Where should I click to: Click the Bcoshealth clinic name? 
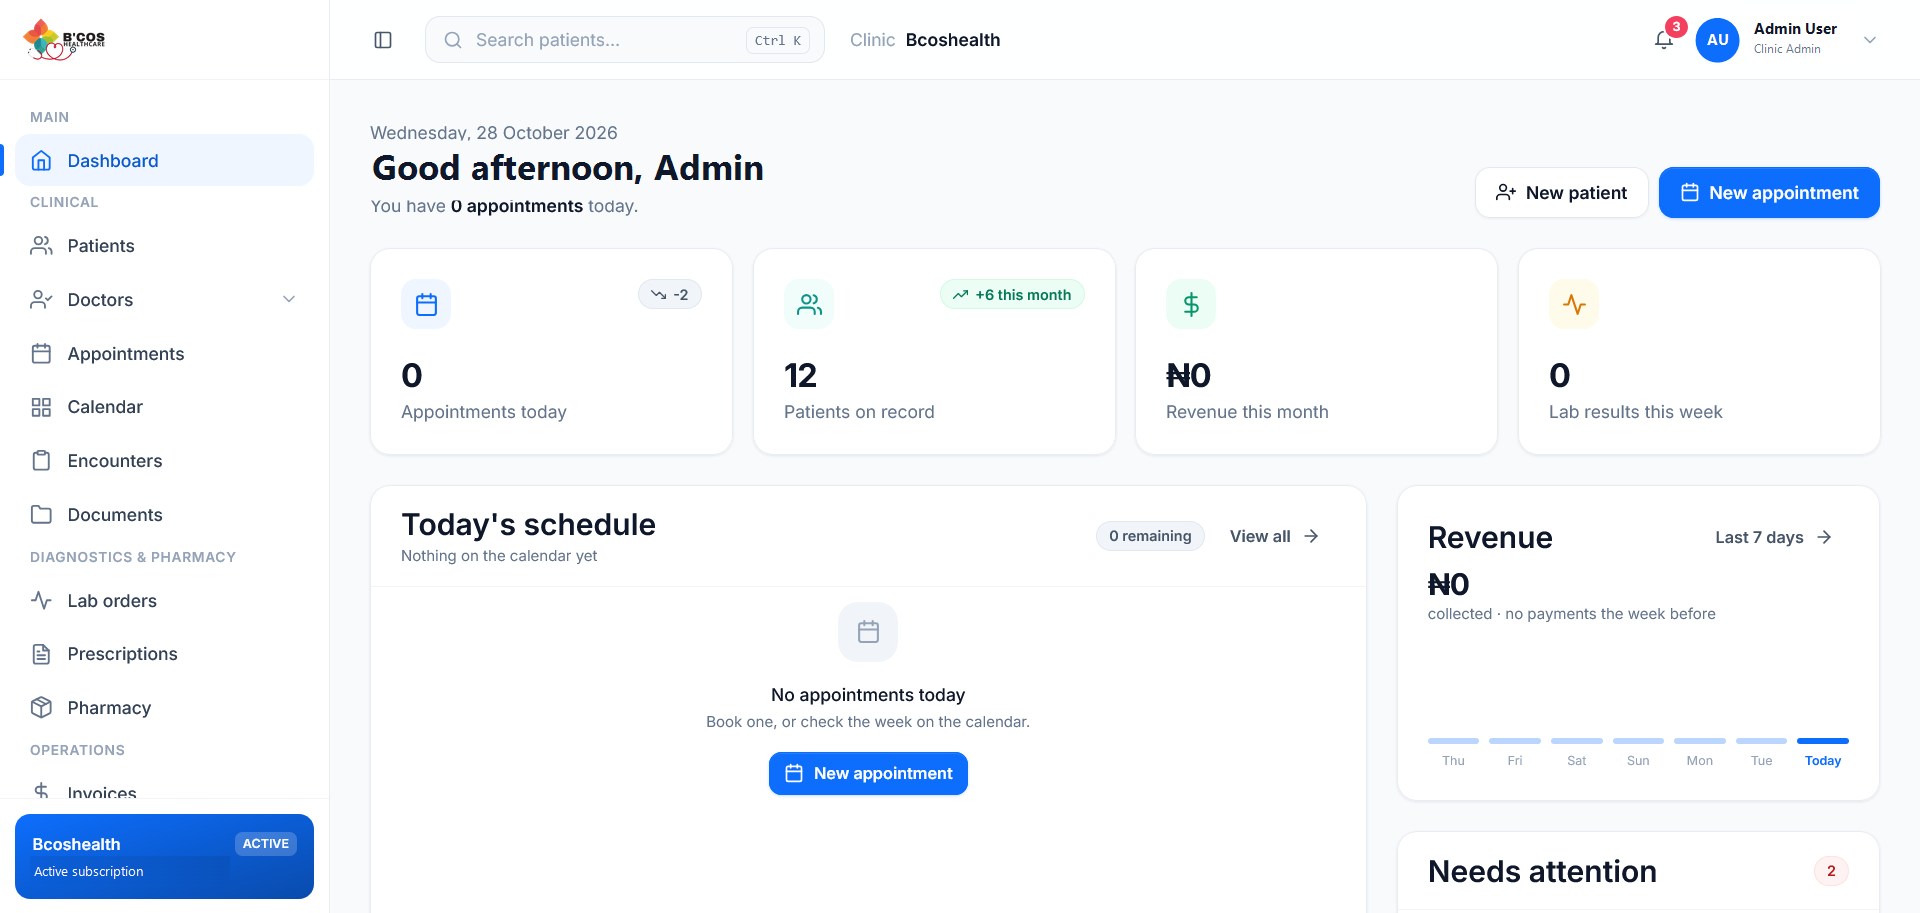(953, 40)
